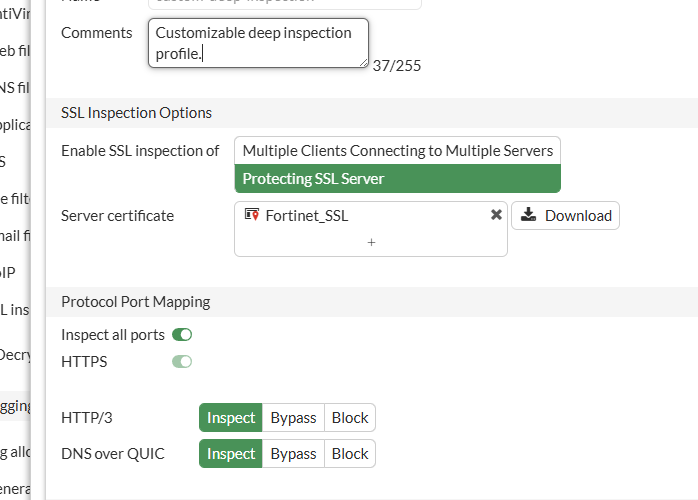The image size is (698, 500).
Task: Download the server certificate
Action: click(566, 215)
